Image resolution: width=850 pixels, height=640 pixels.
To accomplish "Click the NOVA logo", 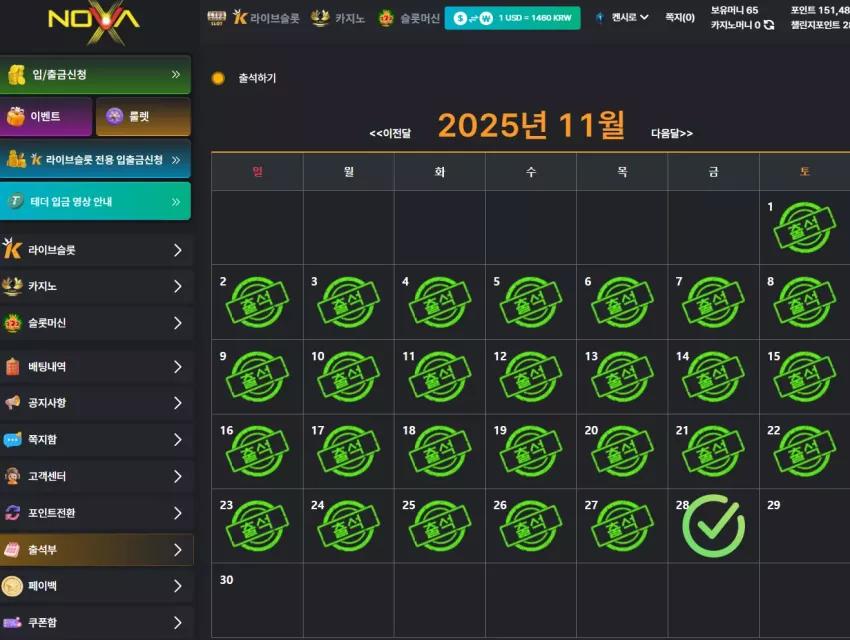I will 94,22.
